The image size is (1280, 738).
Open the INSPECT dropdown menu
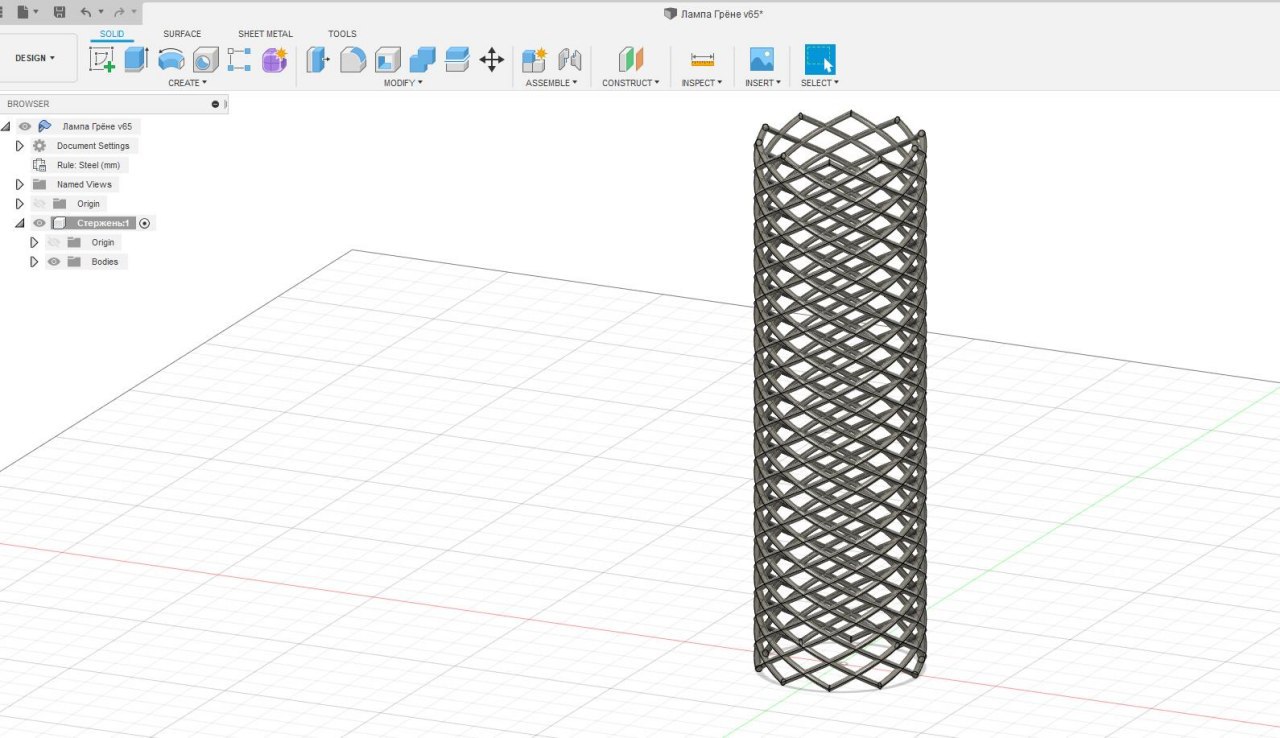702,83
